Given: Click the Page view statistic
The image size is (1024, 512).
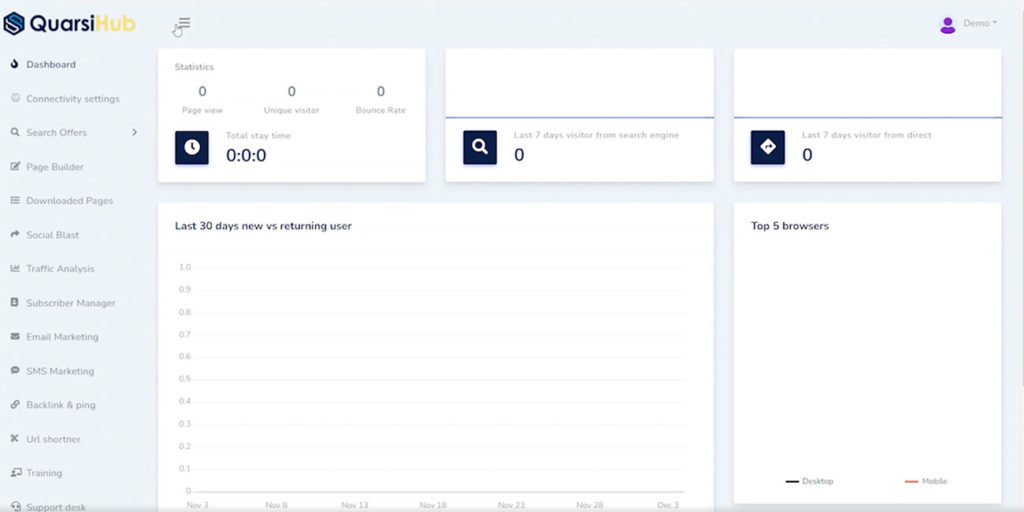Looking at the screenshot, I should (202, 100).
